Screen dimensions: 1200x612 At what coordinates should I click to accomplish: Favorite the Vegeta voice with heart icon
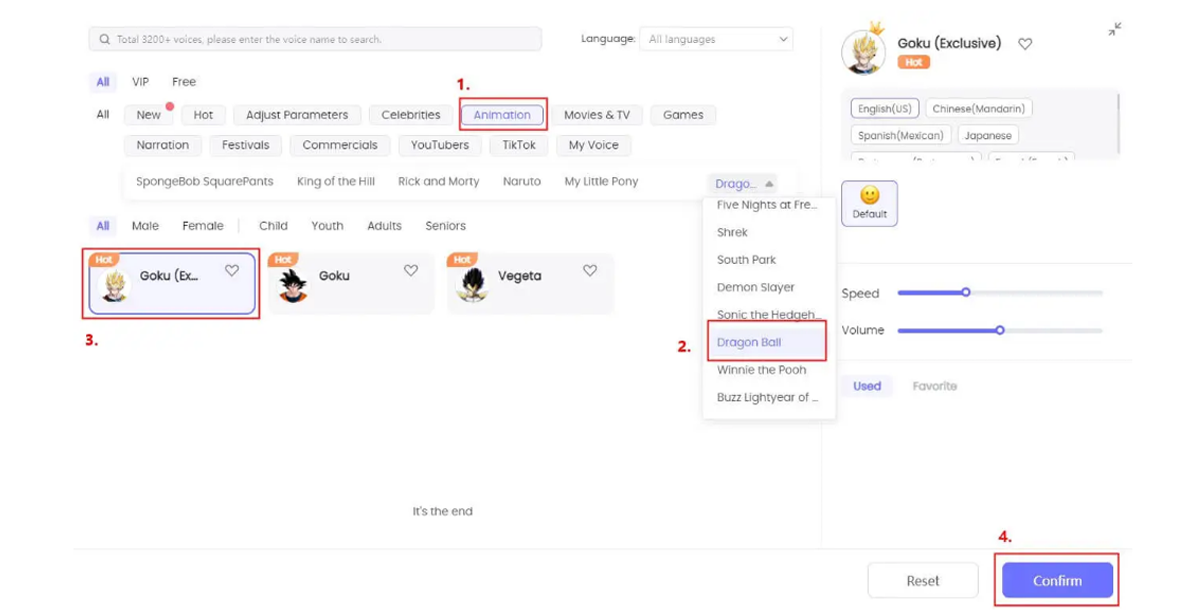(590, 271)
